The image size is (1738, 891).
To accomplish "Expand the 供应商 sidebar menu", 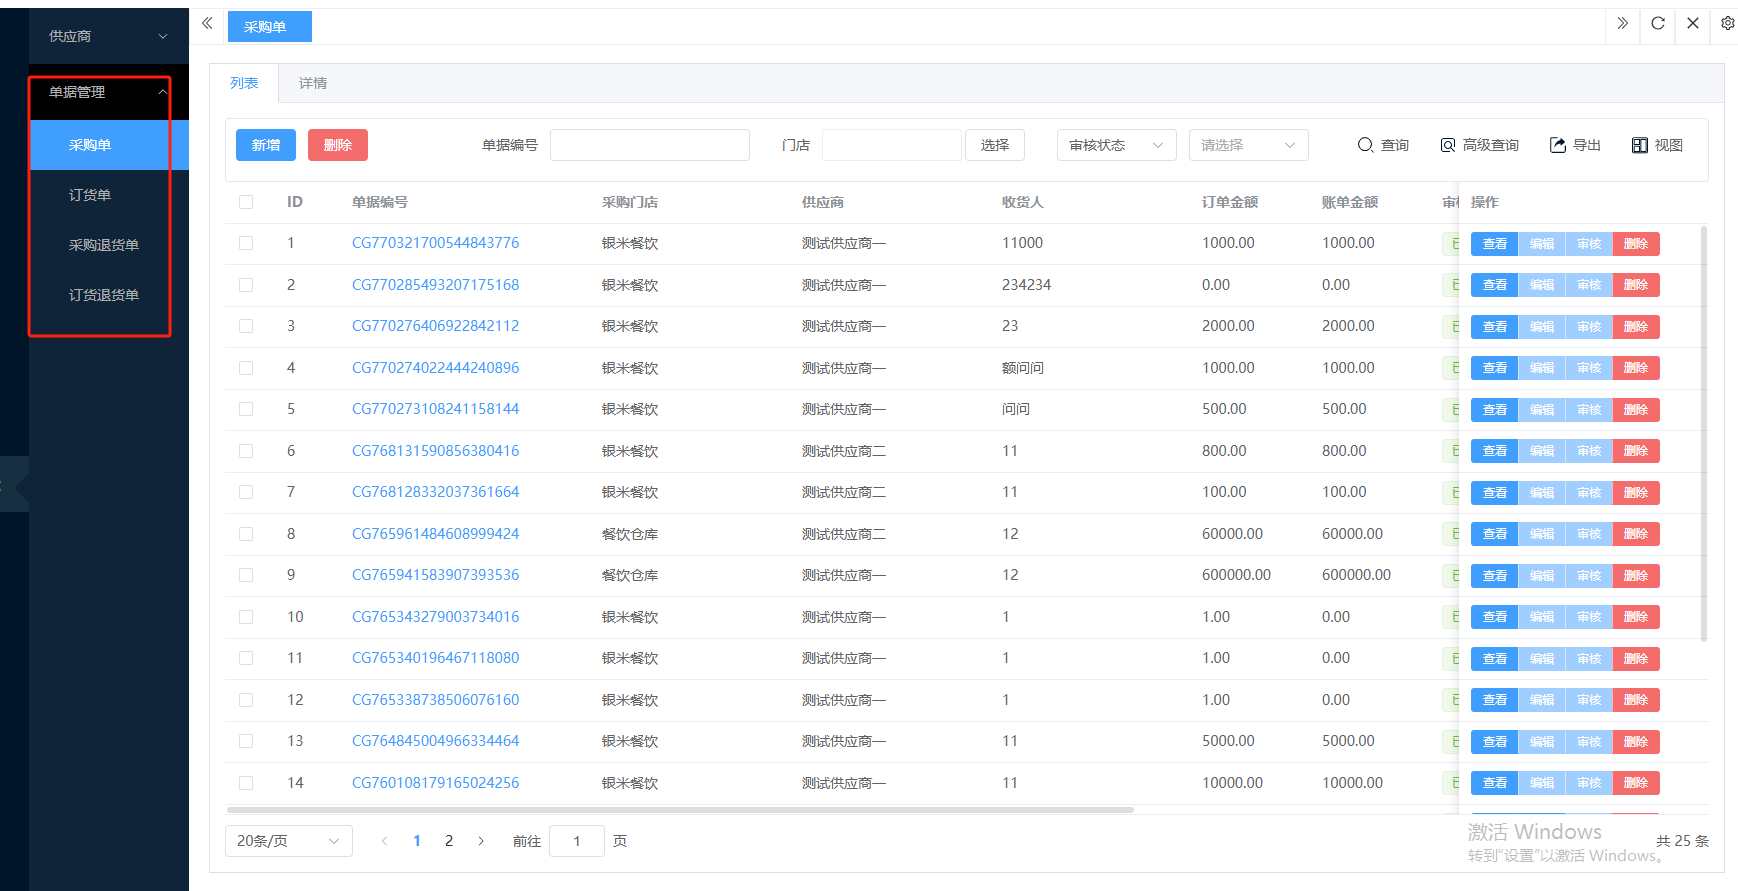I will [x=108, y=36].
